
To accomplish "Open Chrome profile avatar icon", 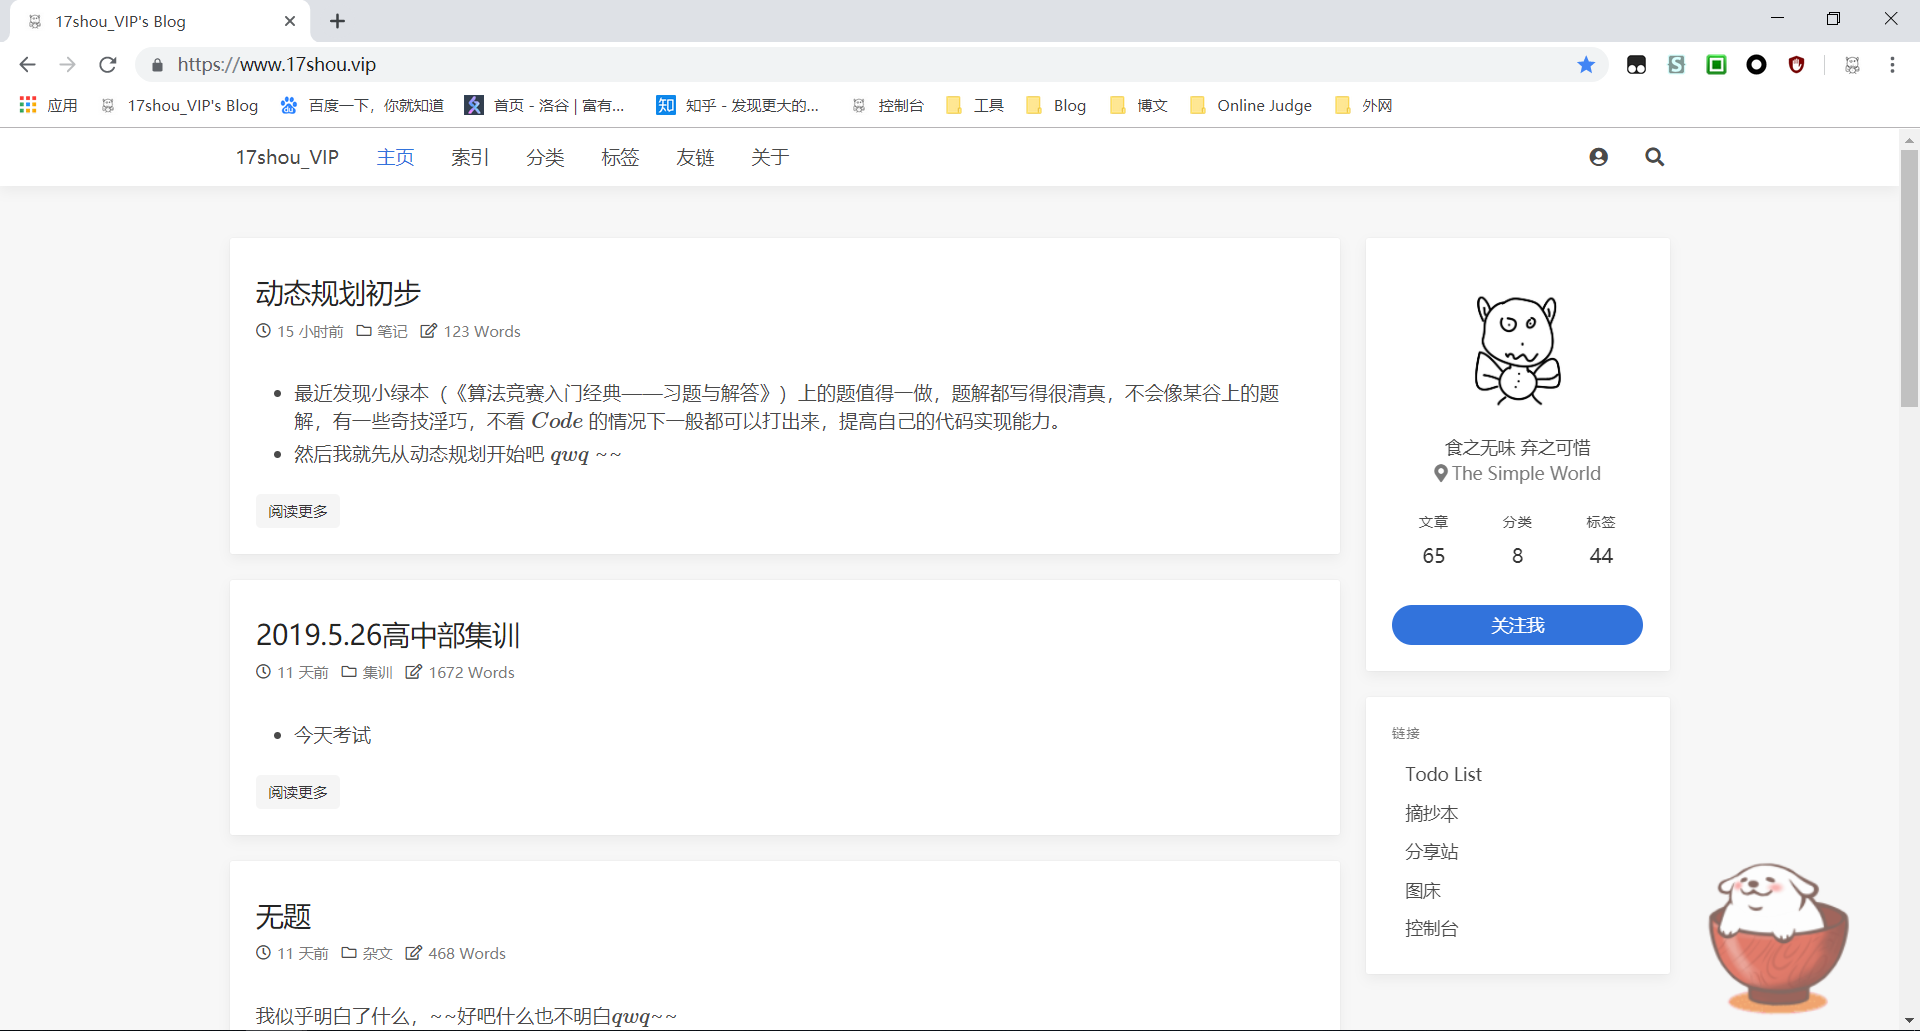I will pyautogui.click(x=1852, y=65).
